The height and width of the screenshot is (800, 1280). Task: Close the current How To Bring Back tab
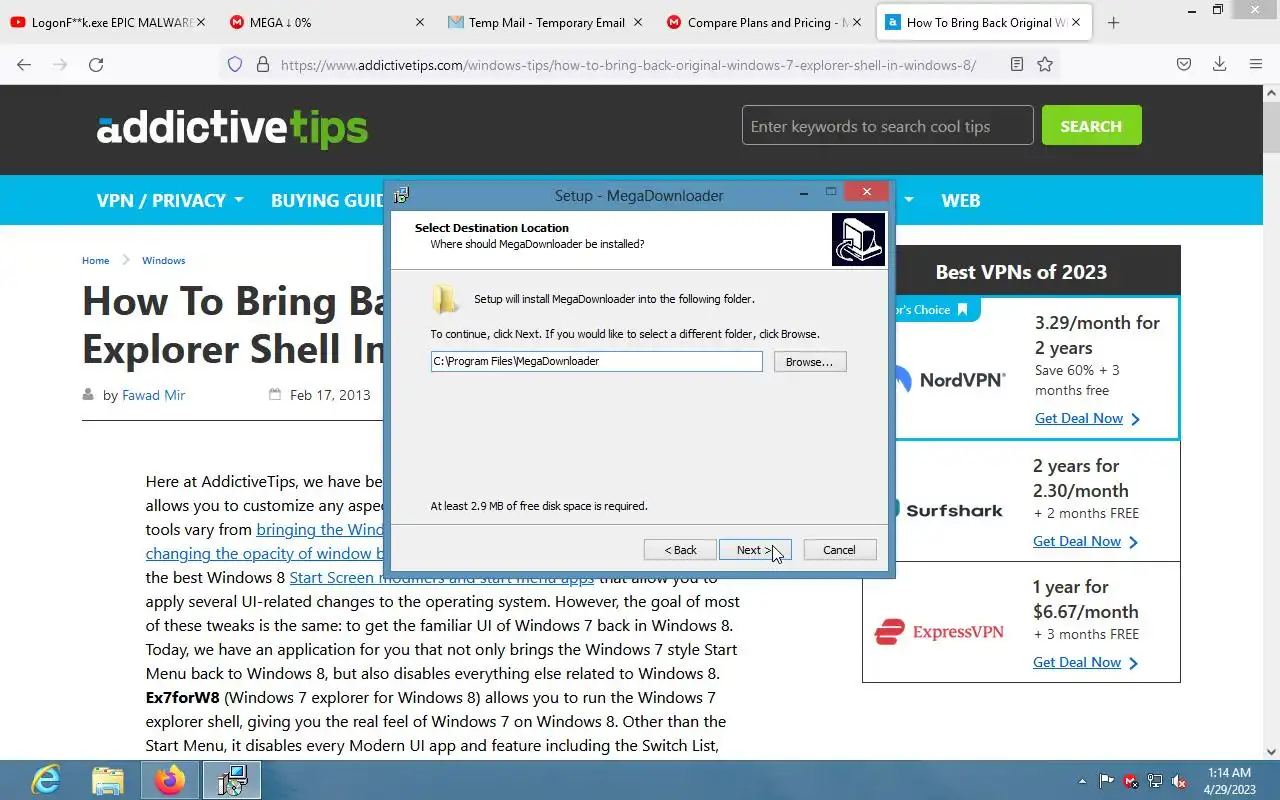(x=1074, y=22)
